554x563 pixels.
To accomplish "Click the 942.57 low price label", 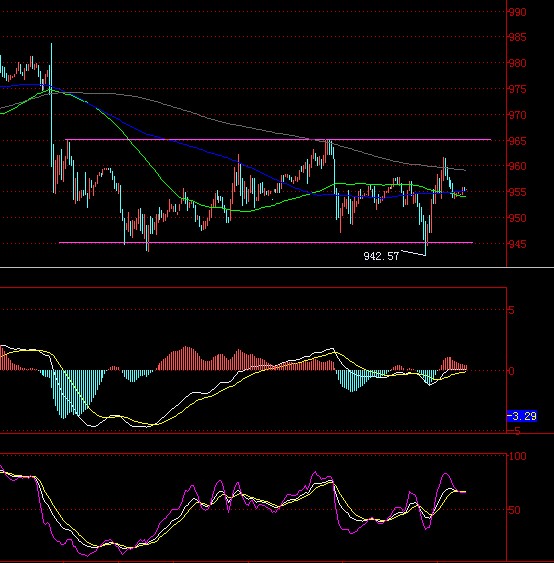I will [x=381, y=256].
